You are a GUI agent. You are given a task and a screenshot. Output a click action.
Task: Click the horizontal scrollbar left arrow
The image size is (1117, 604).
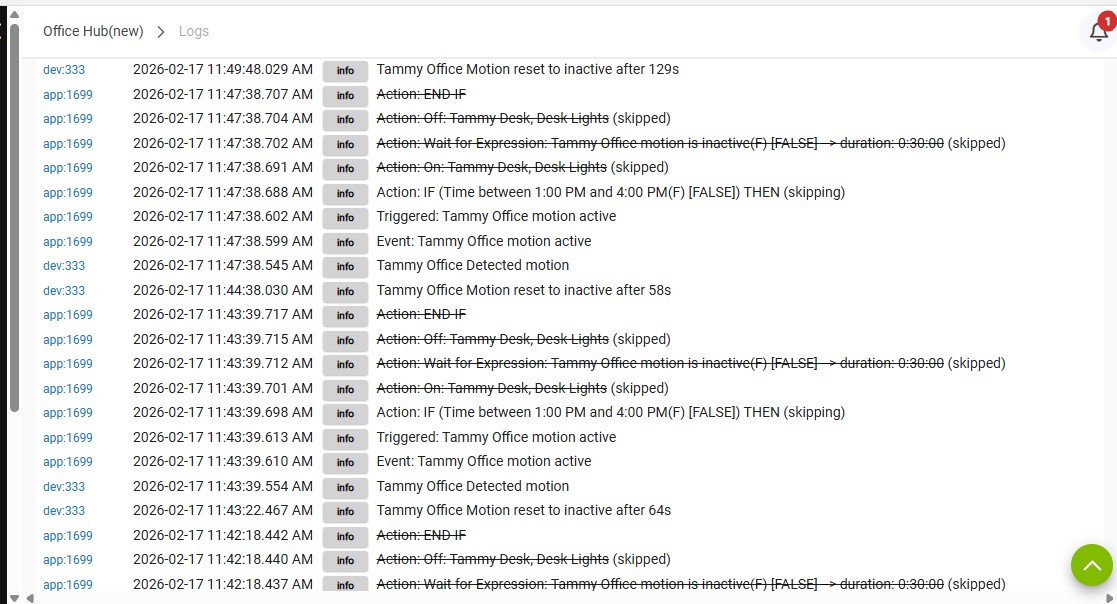(29, 598)
